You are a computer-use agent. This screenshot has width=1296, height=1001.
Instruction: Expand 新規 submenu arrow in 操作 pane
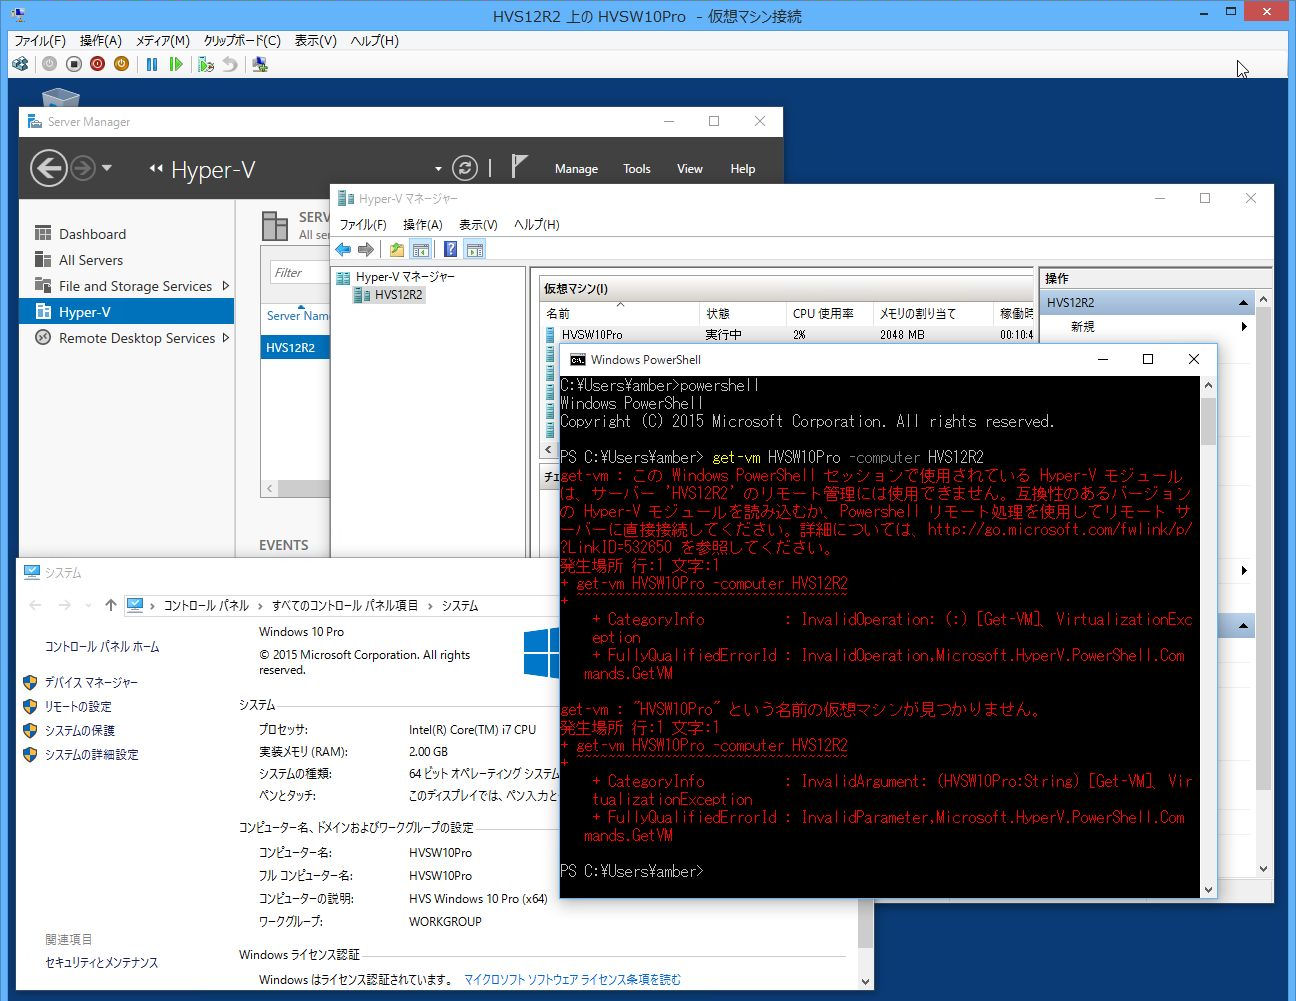pos(1244,327)
